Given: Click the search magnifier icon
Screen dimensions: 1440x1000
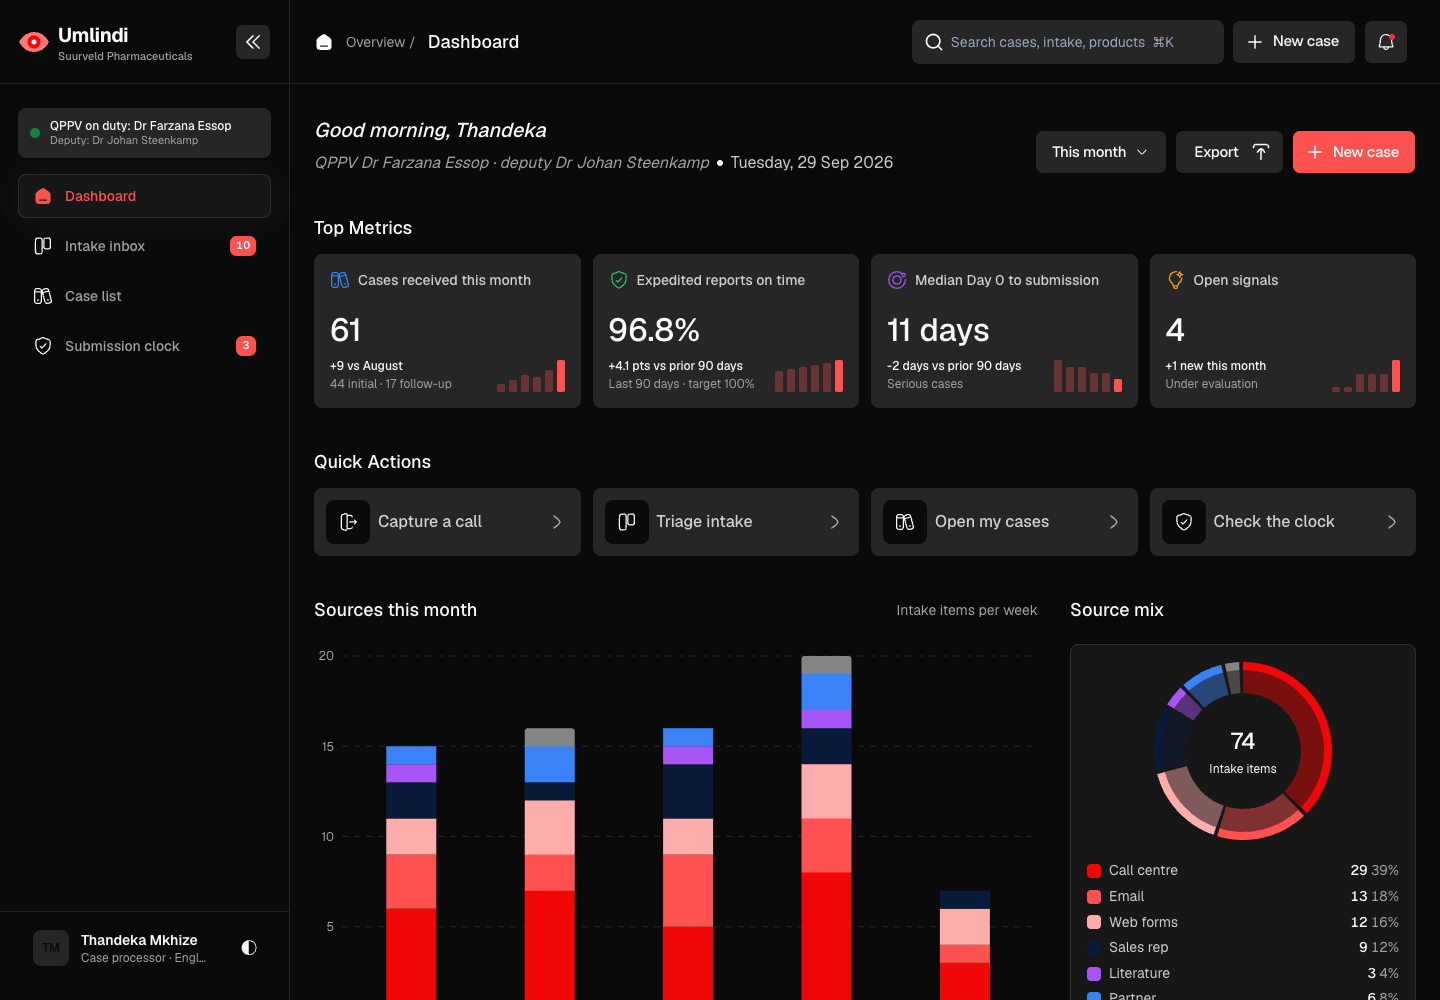Looking at the screenshot, I should (934, 42).
